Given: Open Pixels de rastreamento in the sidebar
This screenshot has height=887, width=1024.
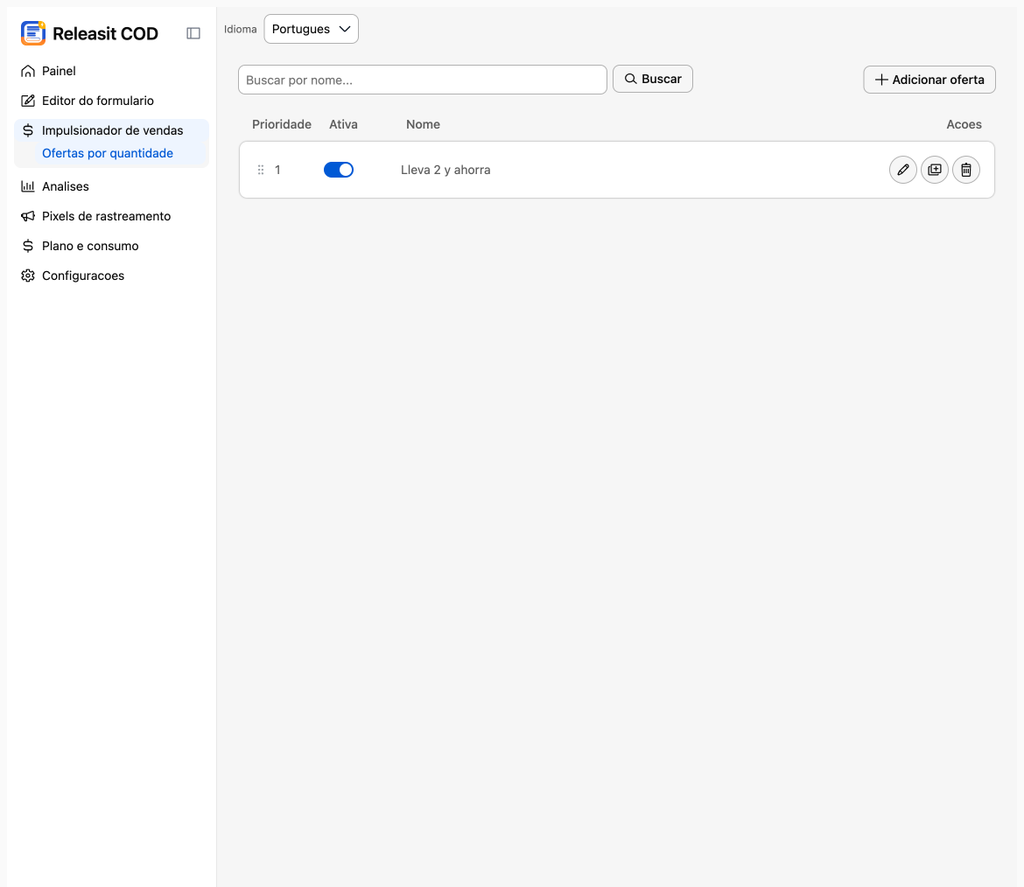Looking at the screenshot, I should [111, 216].
